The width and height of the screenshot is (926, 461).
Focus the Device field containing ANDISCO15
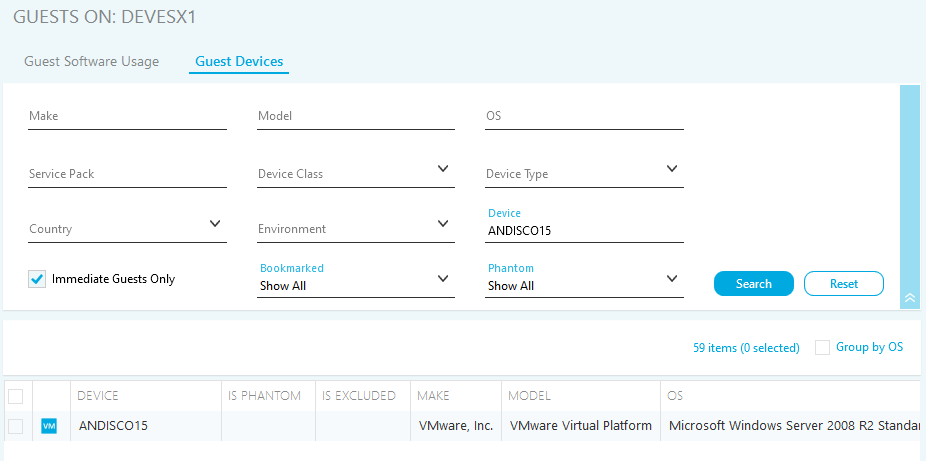(x=584, y=230)
